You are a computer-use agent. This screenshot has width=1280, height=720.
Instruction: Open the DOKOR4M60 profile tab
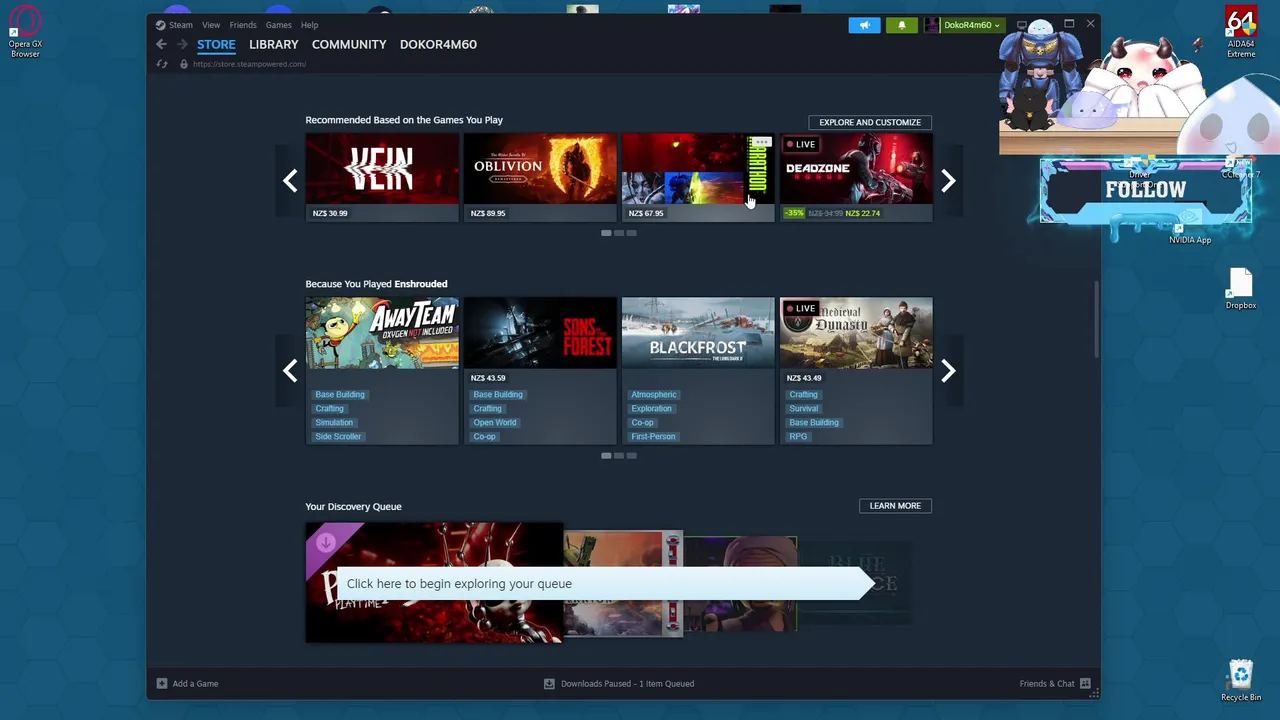[438, 44]
